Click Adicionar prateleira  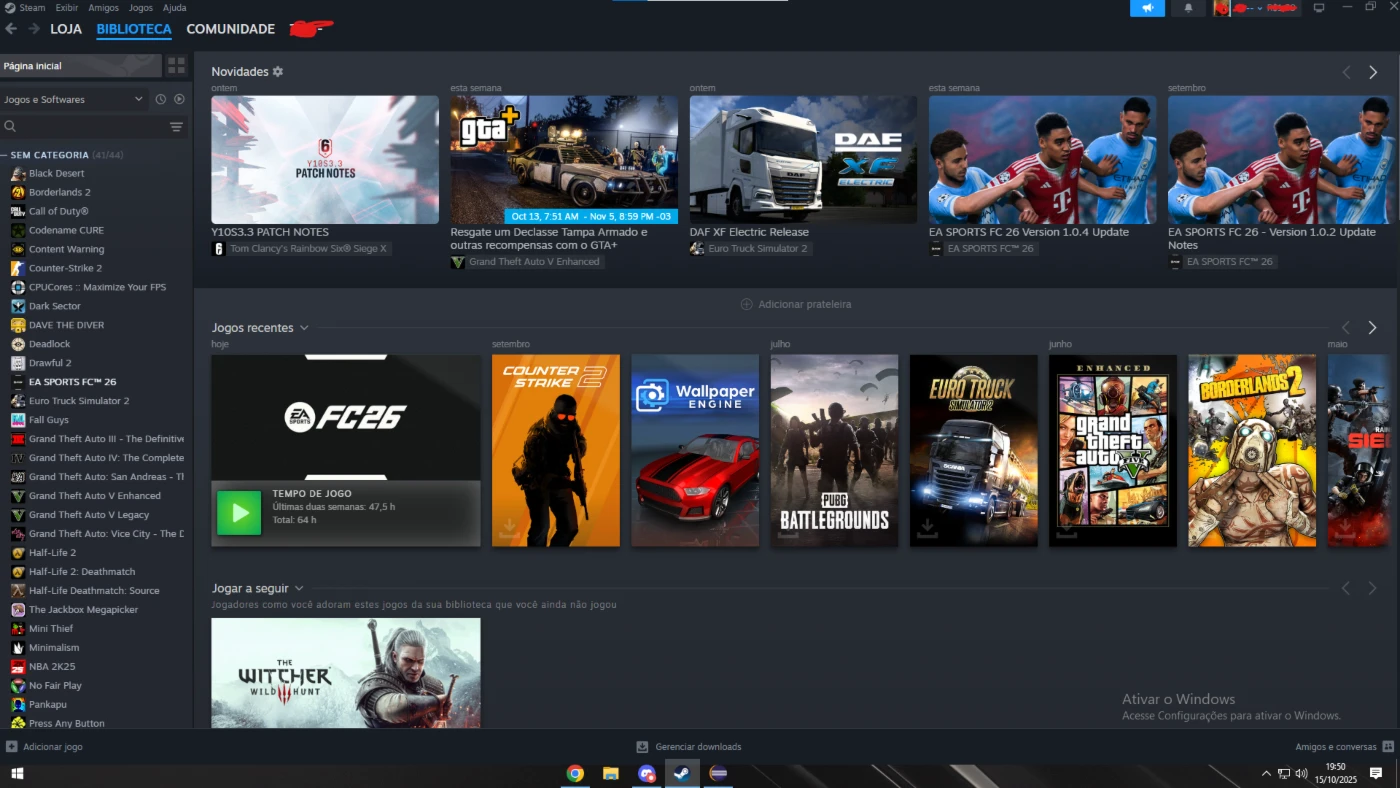click(x=796, y=304)
